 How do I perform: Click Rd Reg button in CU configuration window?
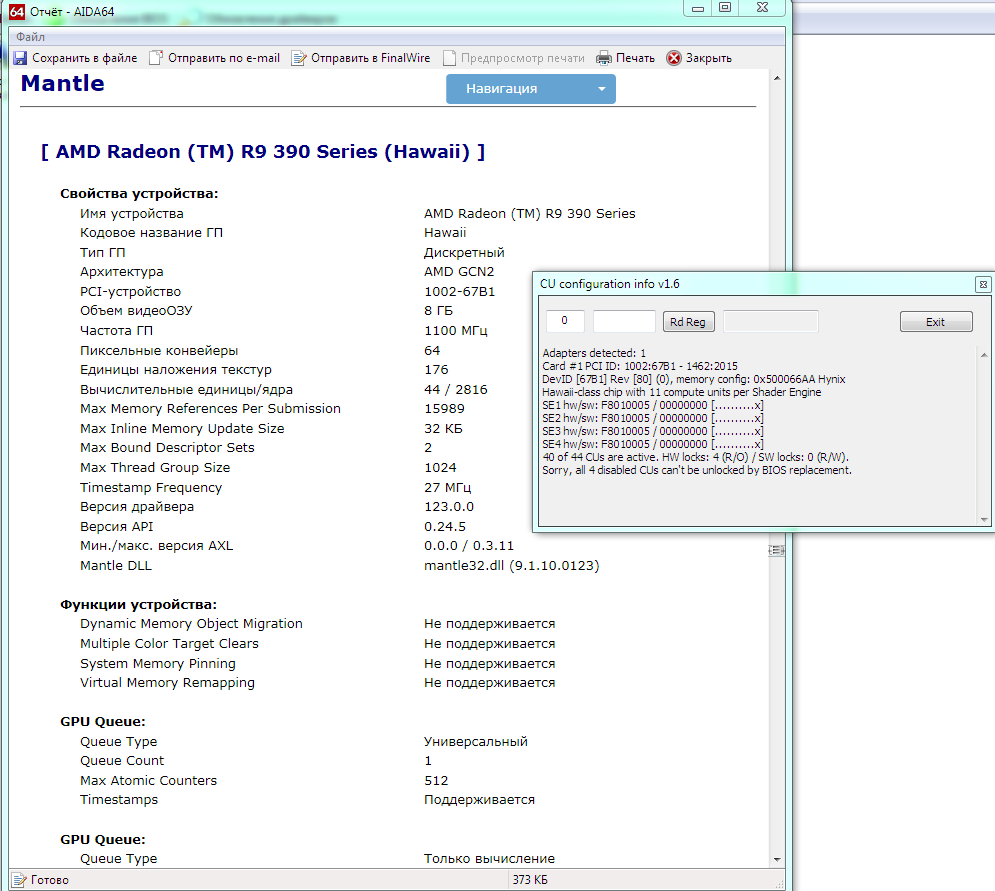[x=688, y=322]
